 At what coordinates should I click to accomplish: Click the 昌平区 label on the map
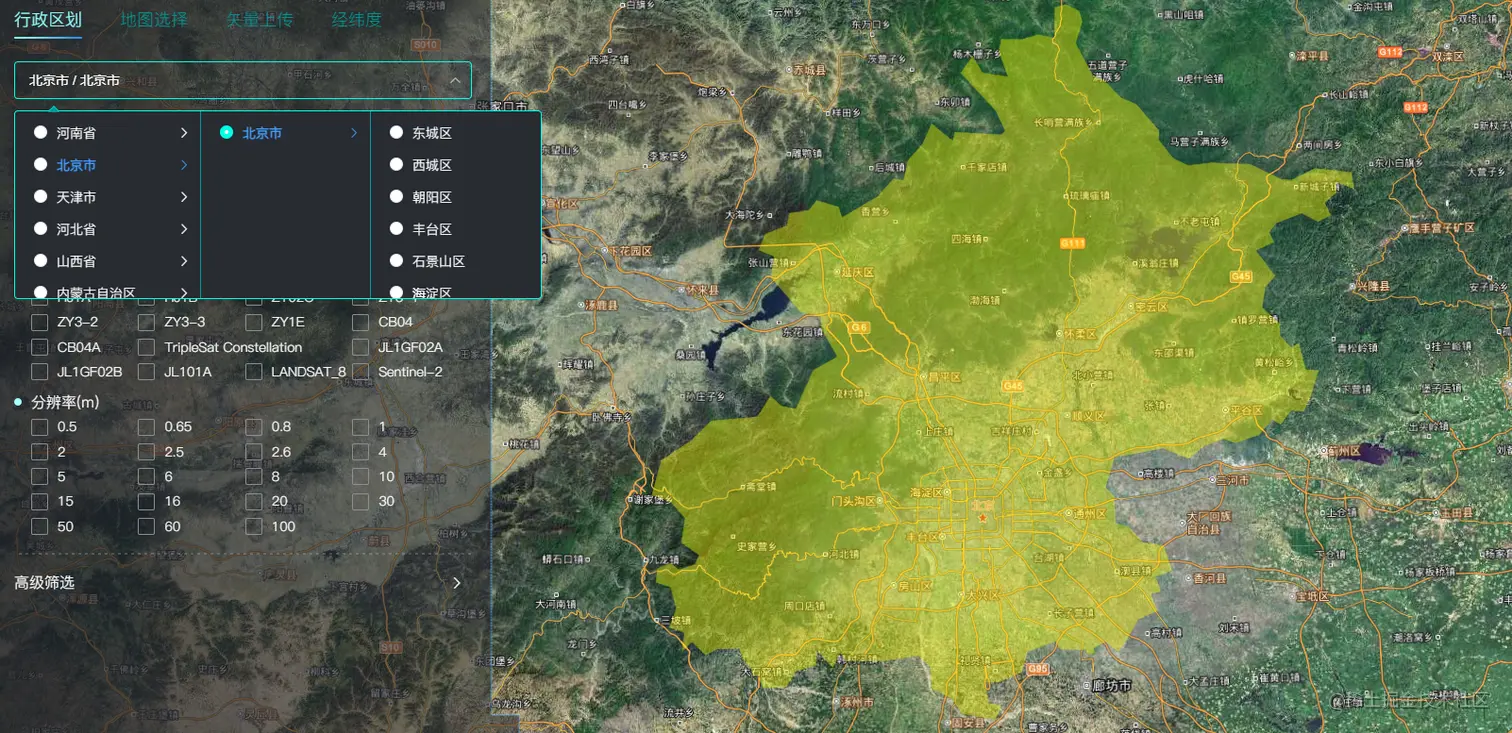(x=943, y=377)
